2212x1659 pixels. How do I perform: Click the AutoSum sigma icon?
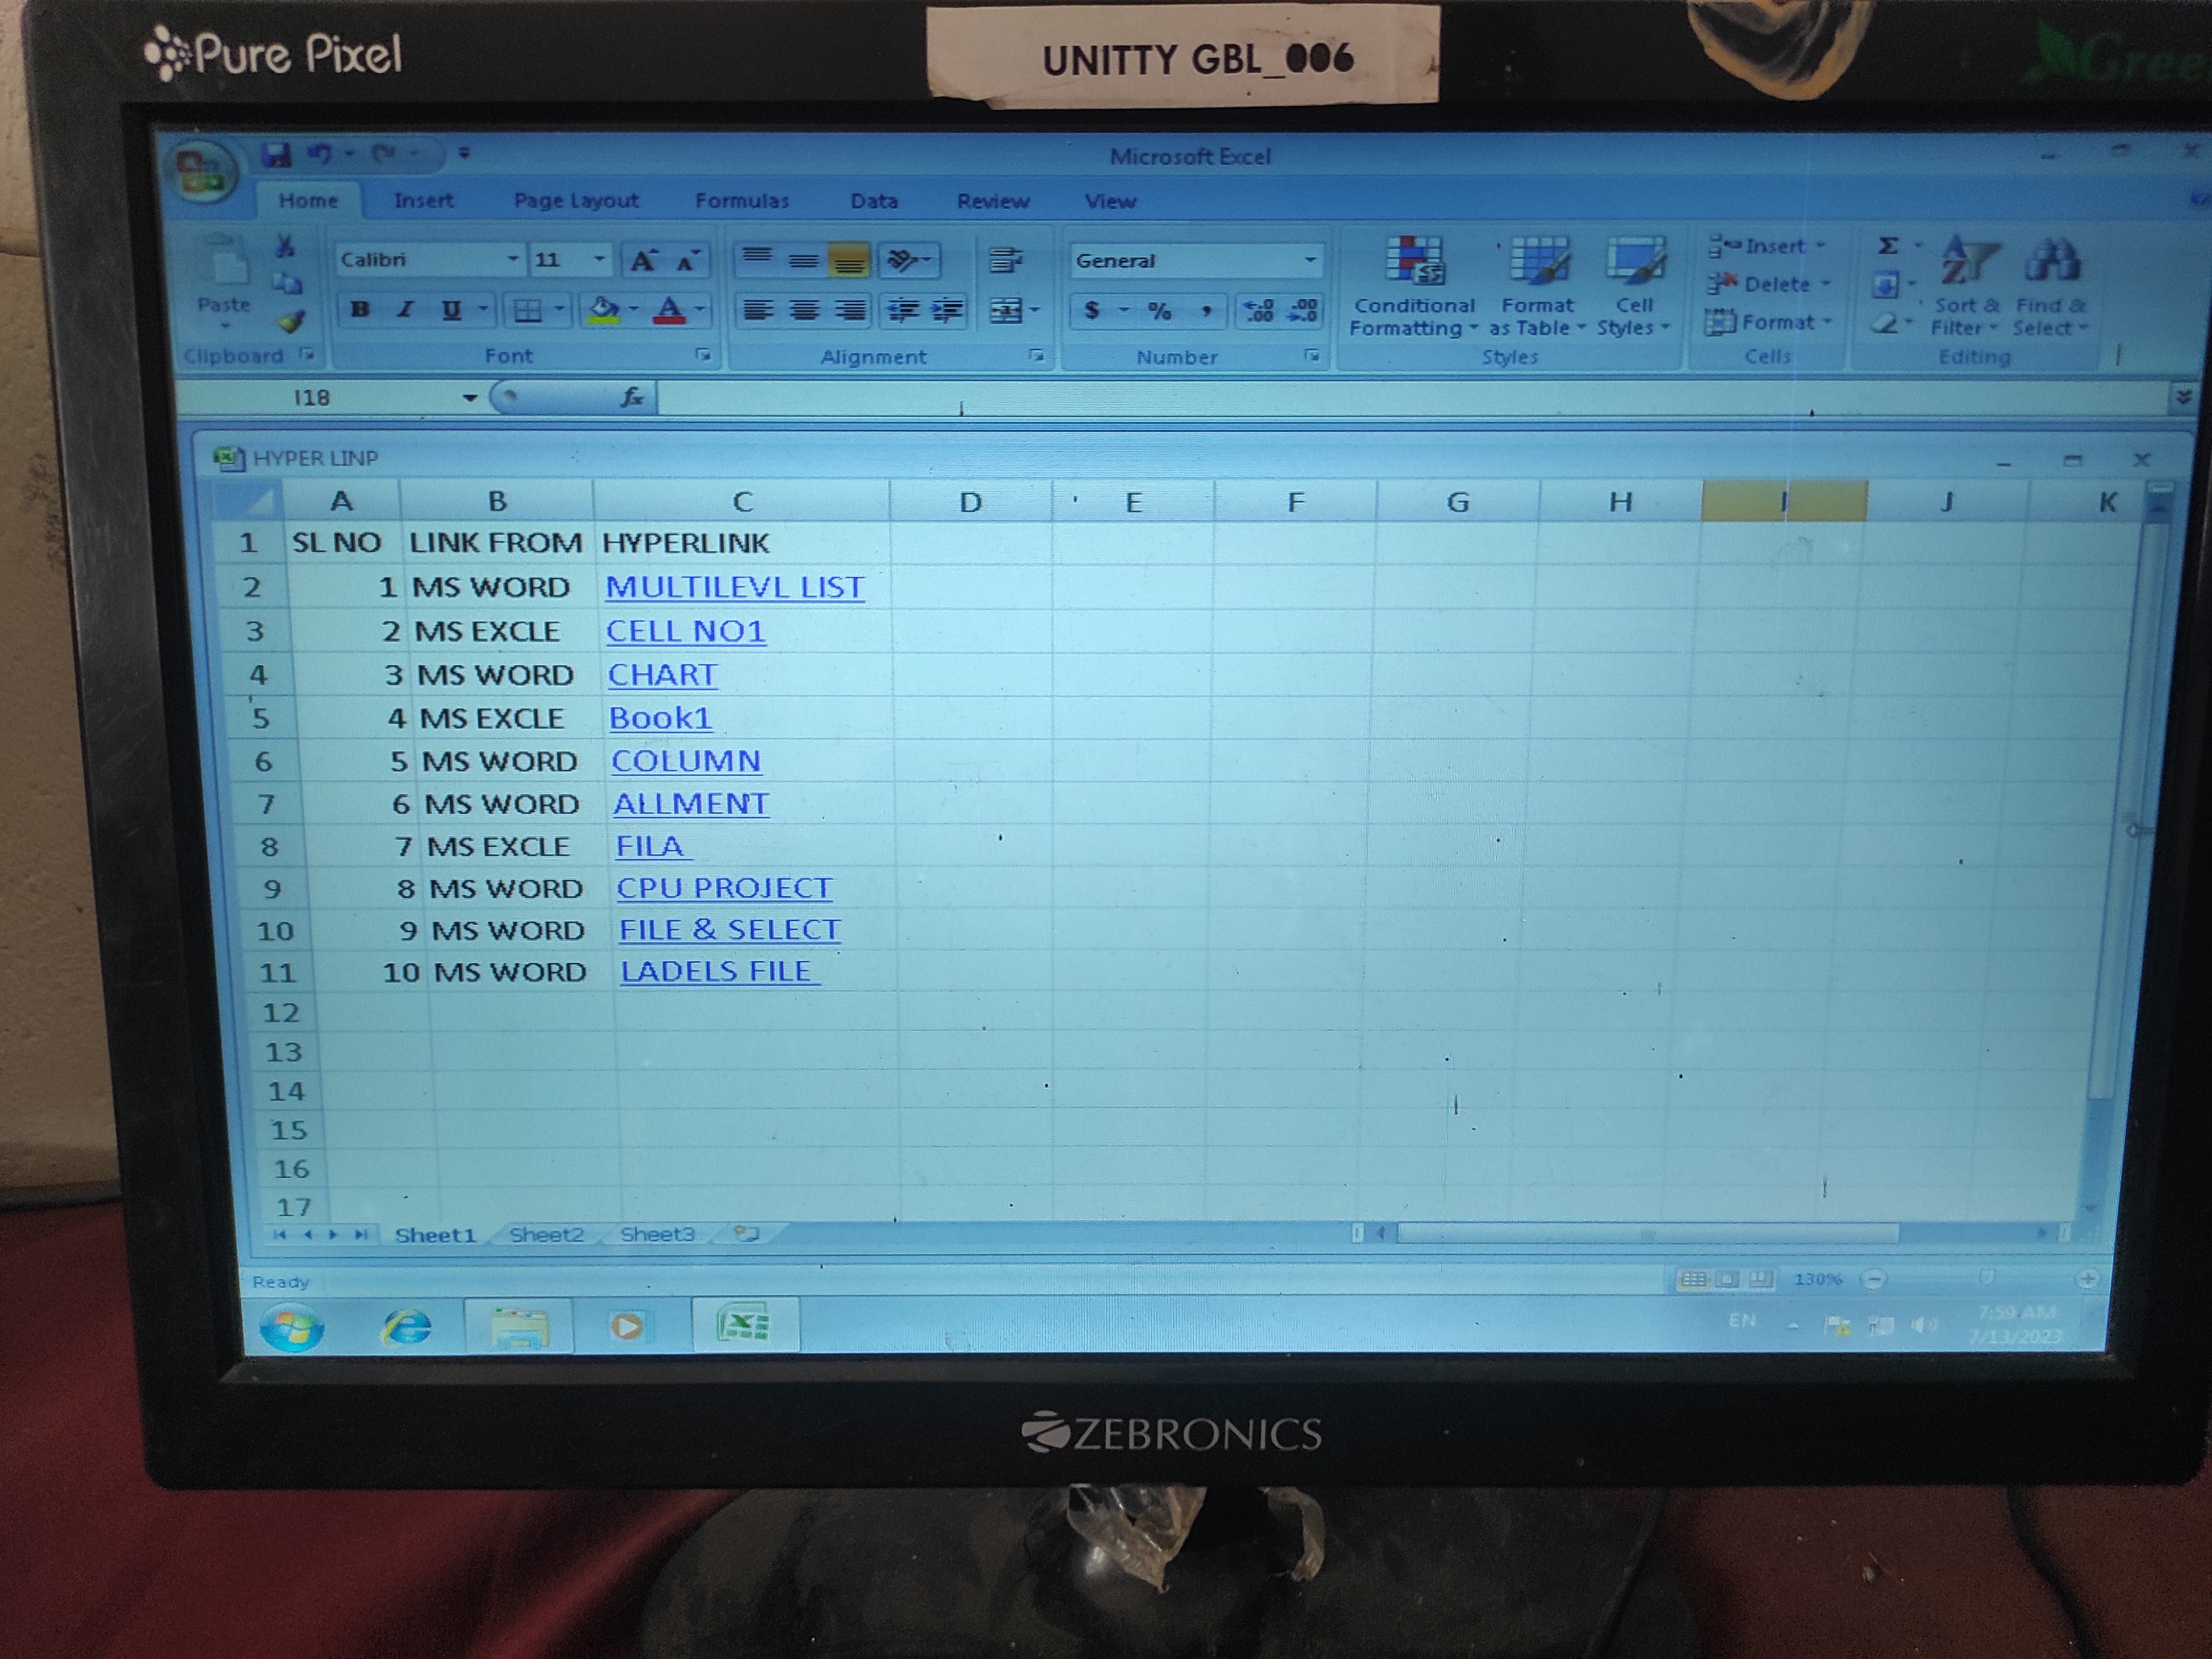pyautogui.click(x=1887, y=246)
